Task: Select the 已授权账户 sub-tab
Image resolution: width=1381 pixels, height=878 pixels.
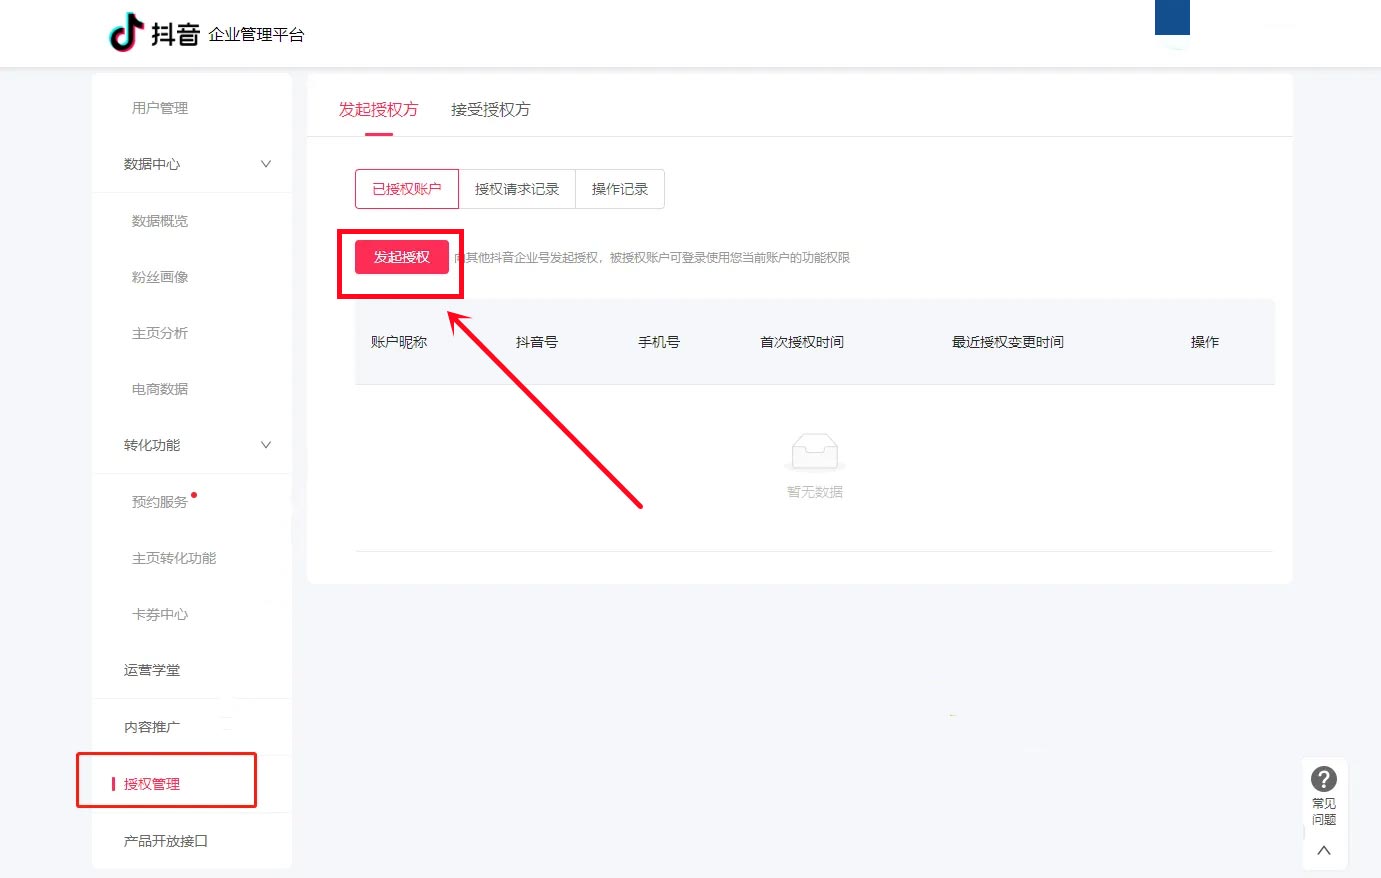Action: coord(407,189)
